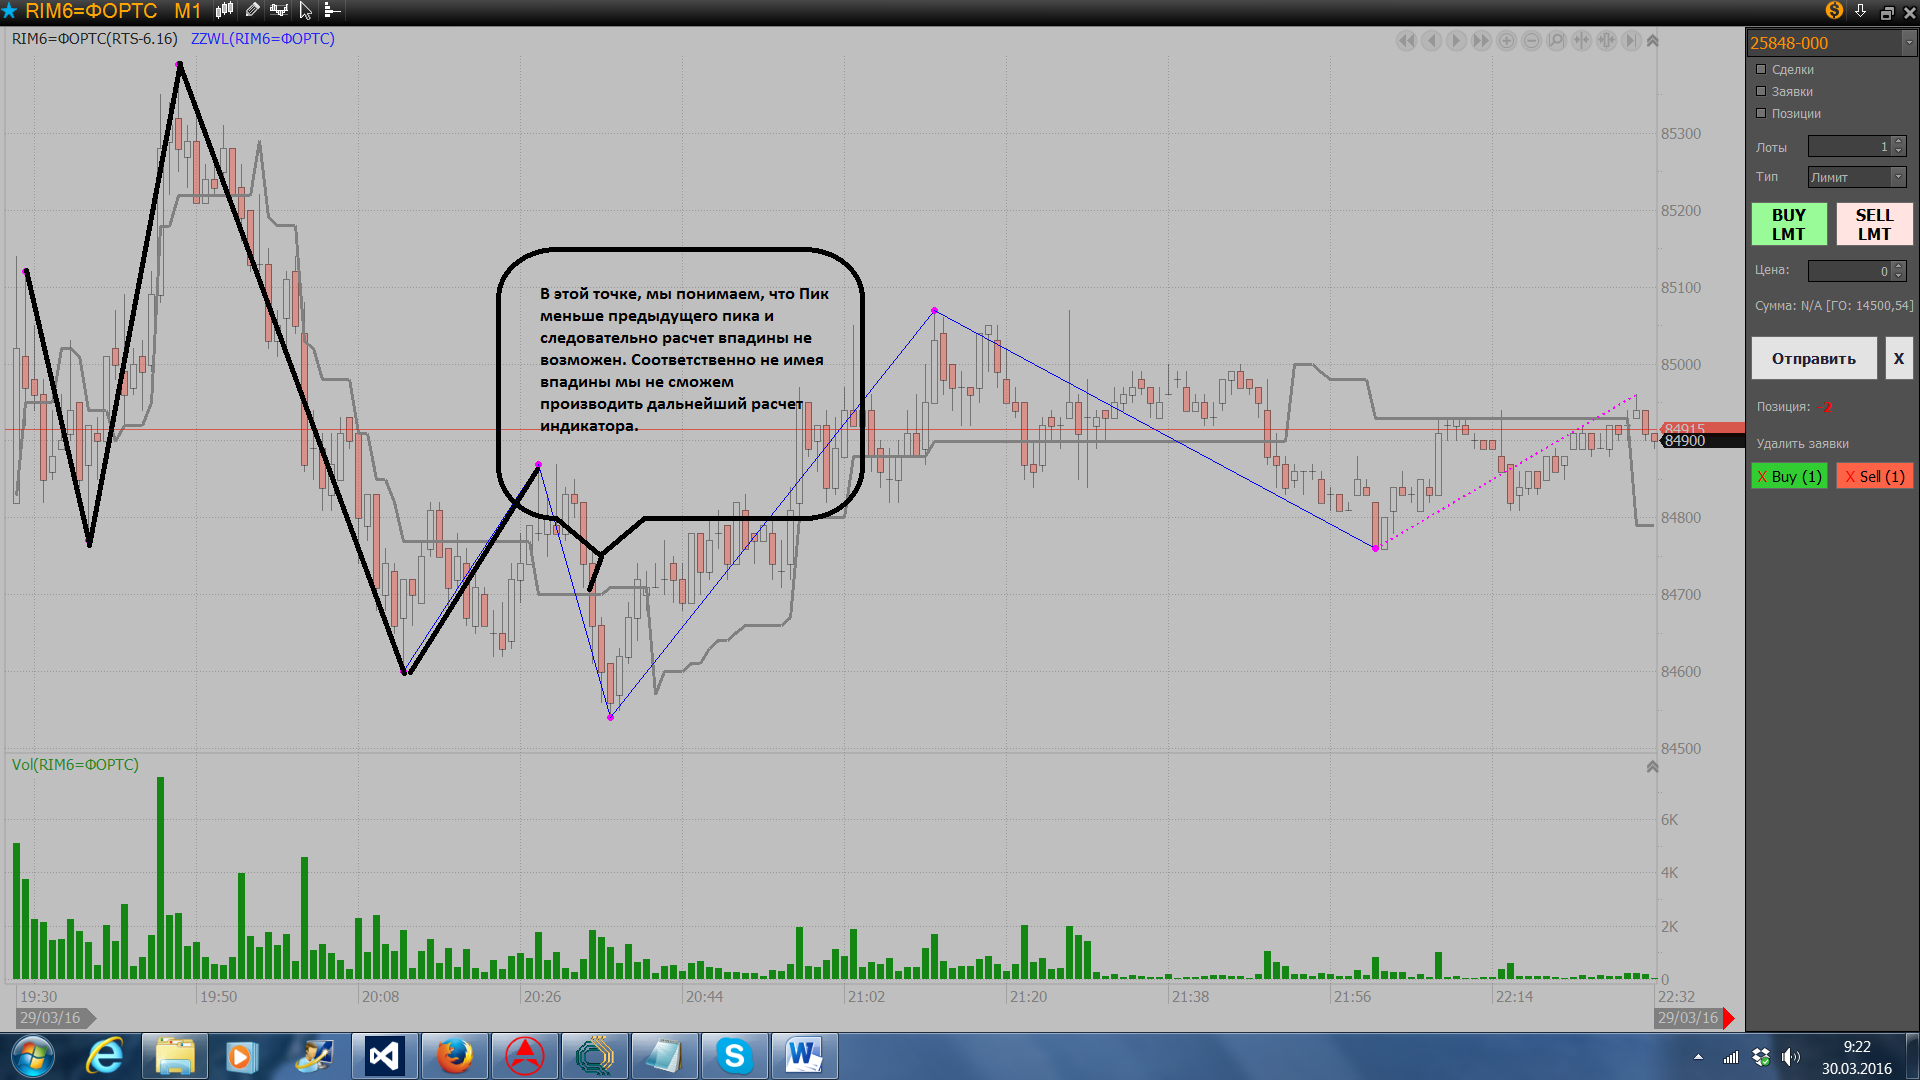This screenshot has width=1920, height=1080.
Task: Click the orange dollar trading panel icon
Action: point(1834,11)
